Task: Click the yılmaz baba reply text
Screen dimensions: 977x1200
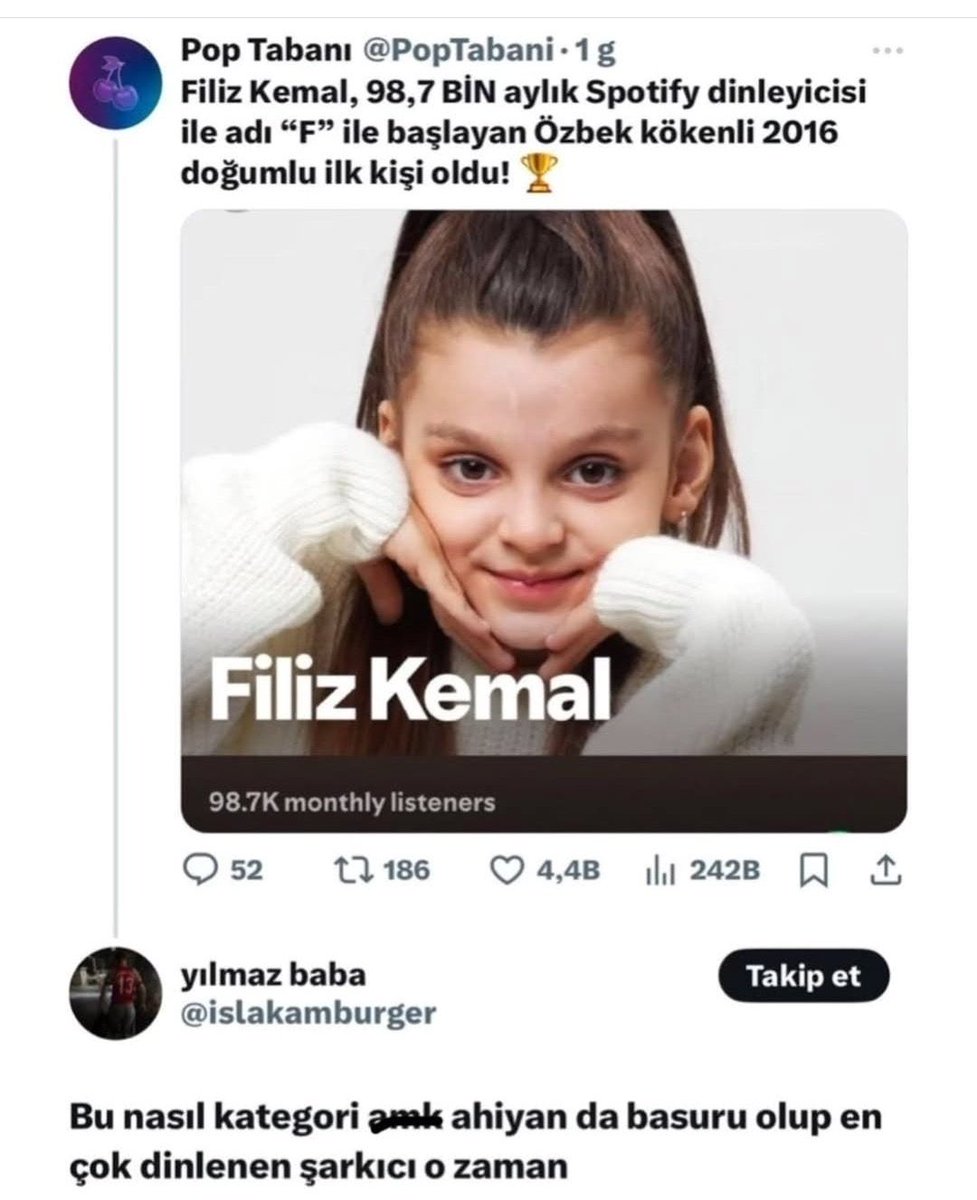Action: tap(476, 1140)
